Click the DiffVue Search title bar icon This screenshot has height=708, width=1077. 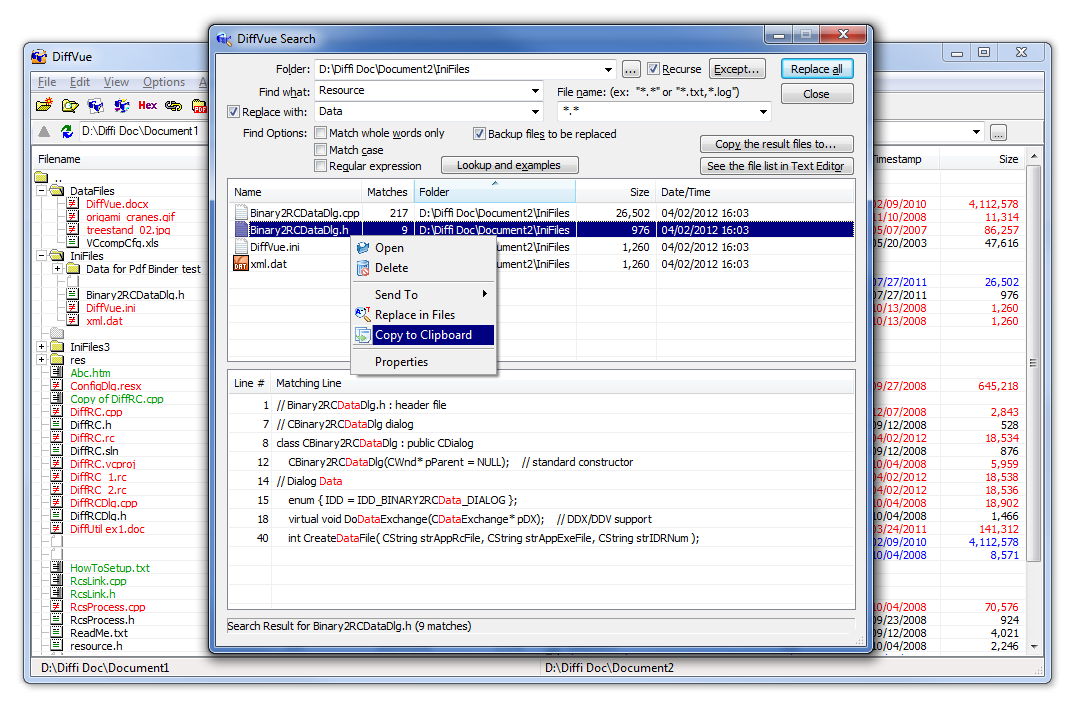[x=225, y=39]
